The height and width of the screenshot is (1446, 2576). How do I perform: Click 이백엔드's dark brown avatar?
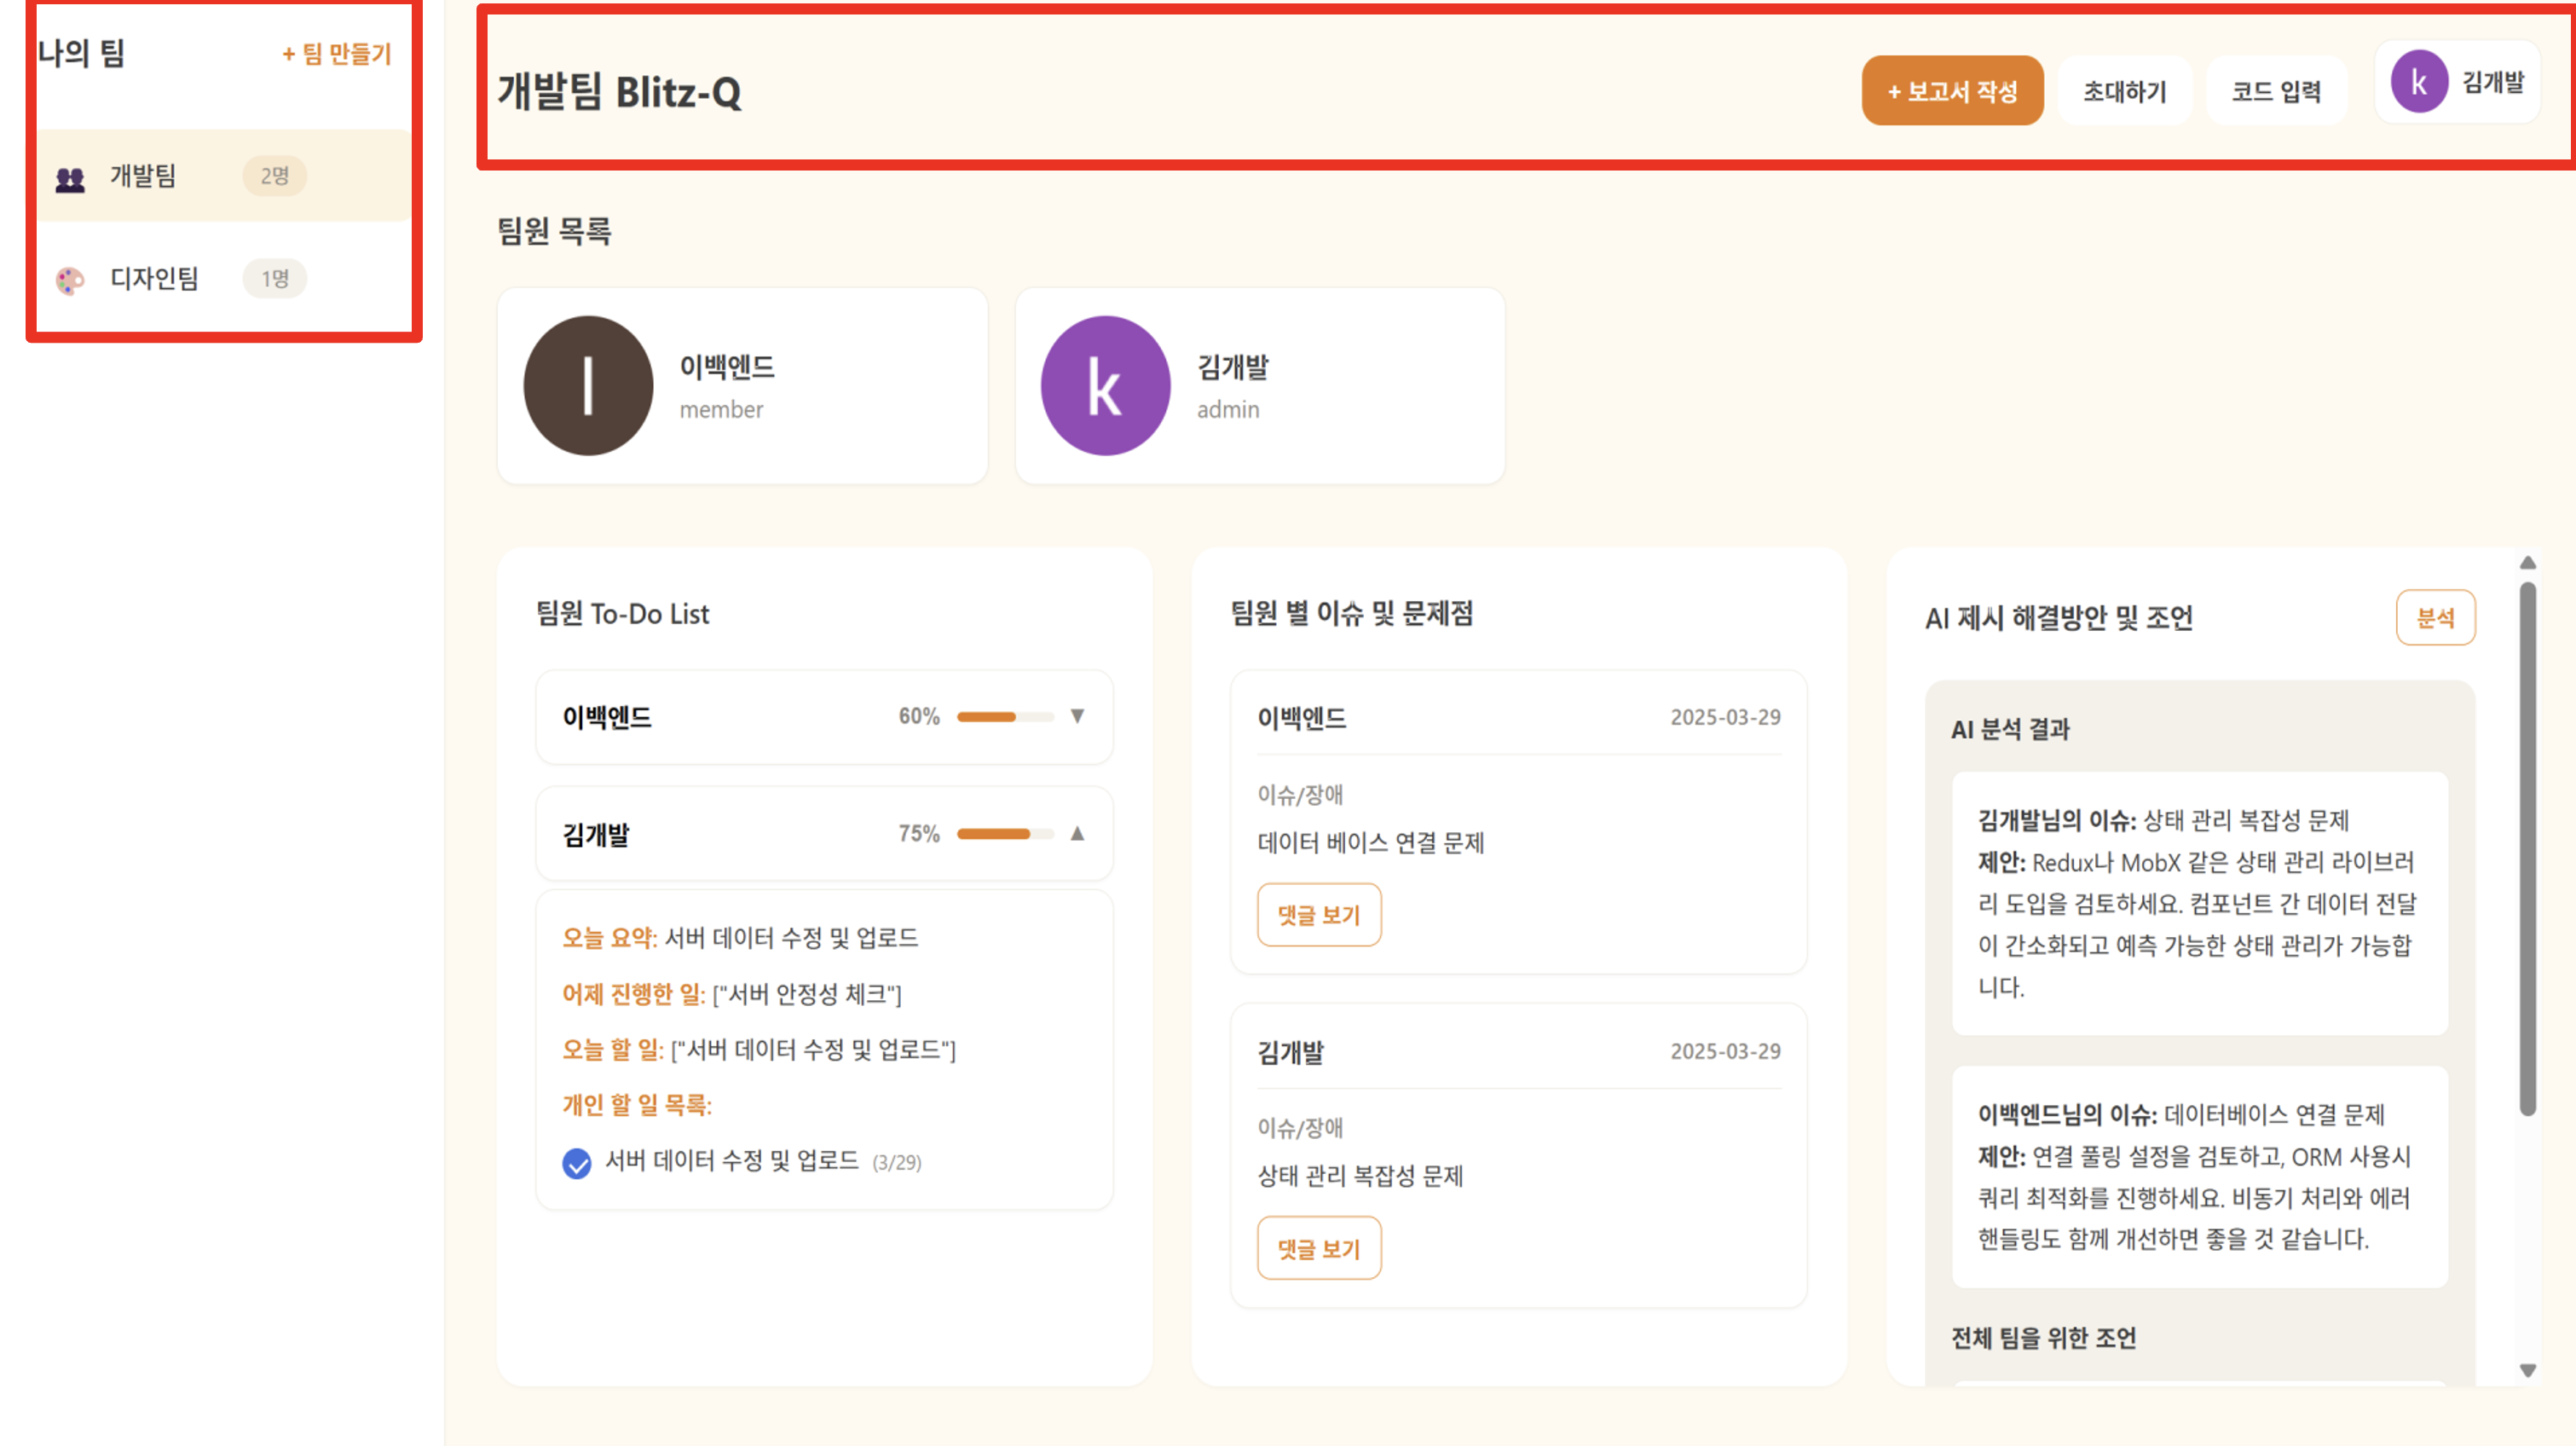tap(588, 386)
